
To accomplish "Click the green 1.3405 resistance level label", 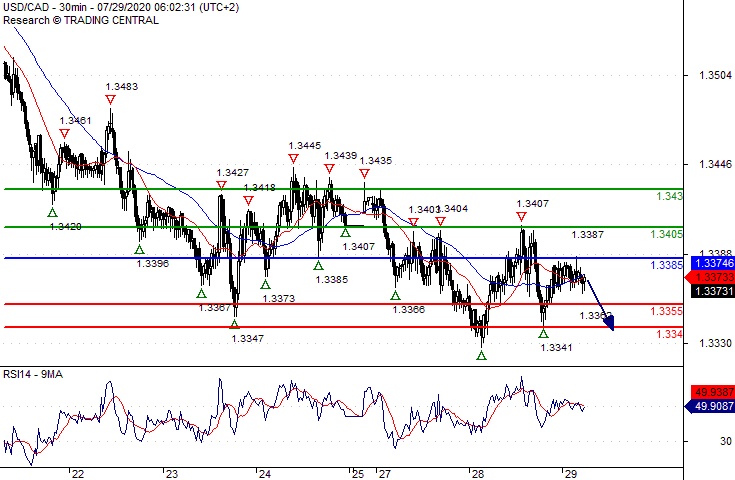I will click(x=667, y=234).
